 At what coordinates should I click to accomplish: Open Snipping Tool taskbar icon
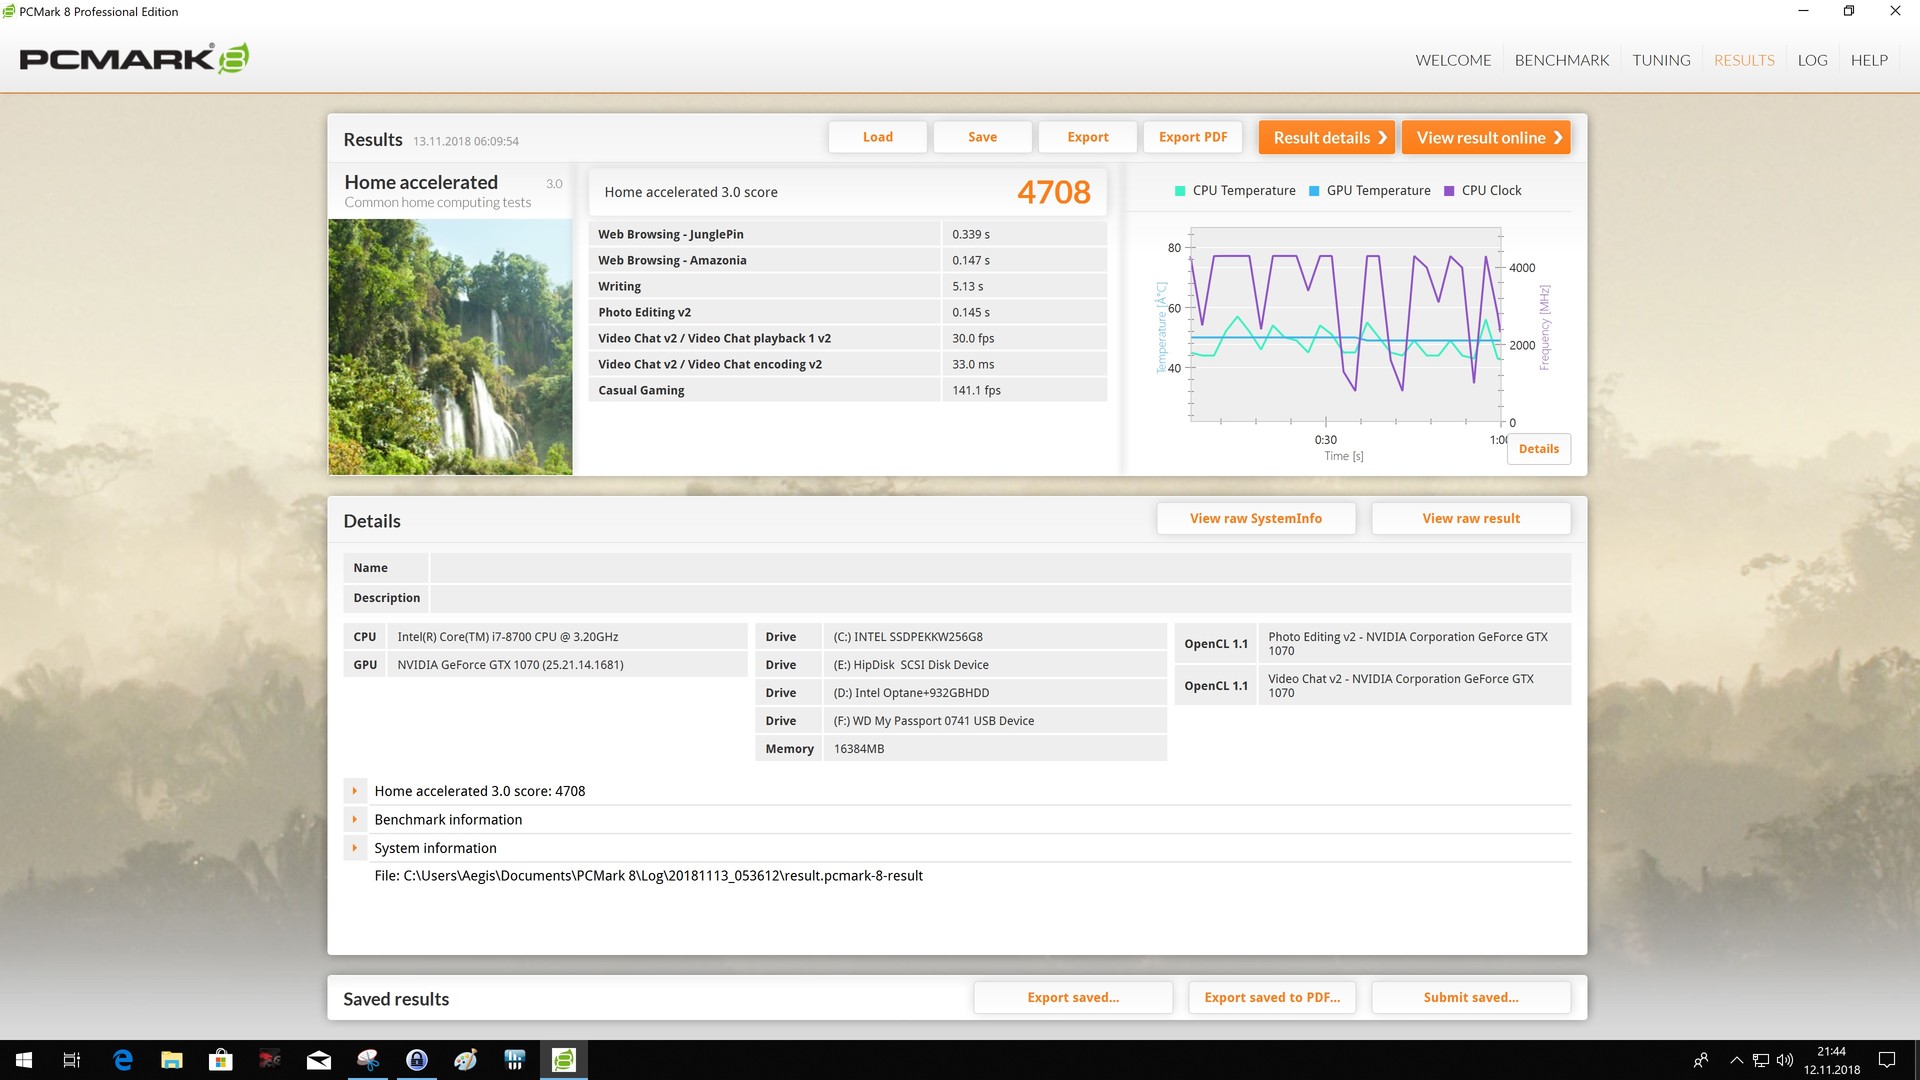click(368, 1060)
